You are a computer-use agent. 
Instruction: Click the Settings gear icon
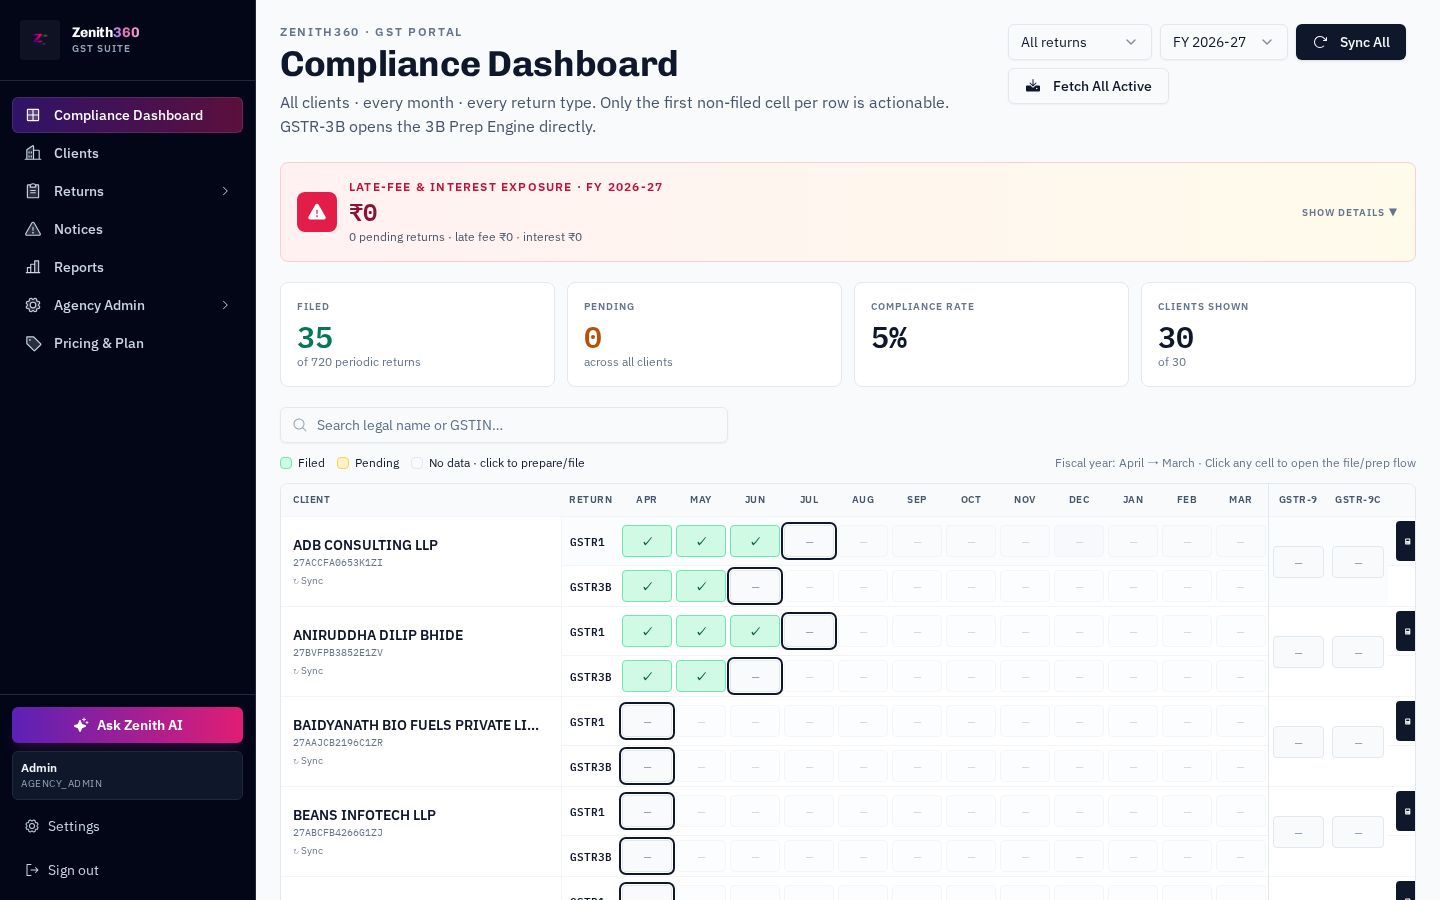point(32,826)
